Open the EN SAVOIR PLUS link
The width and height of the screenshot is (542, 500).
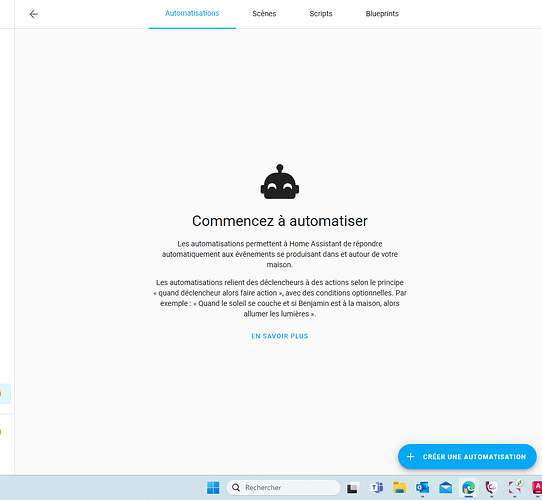click(280, 336)
